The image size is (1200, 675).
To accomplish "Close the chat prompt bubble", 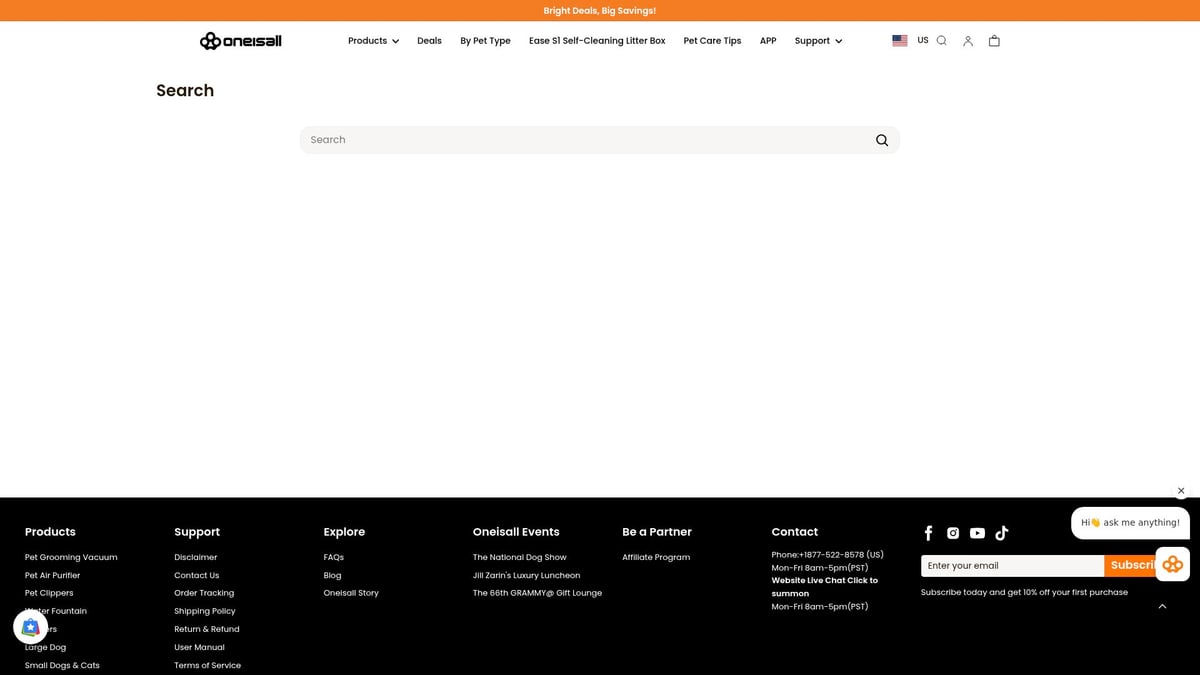I will 1181,491.
